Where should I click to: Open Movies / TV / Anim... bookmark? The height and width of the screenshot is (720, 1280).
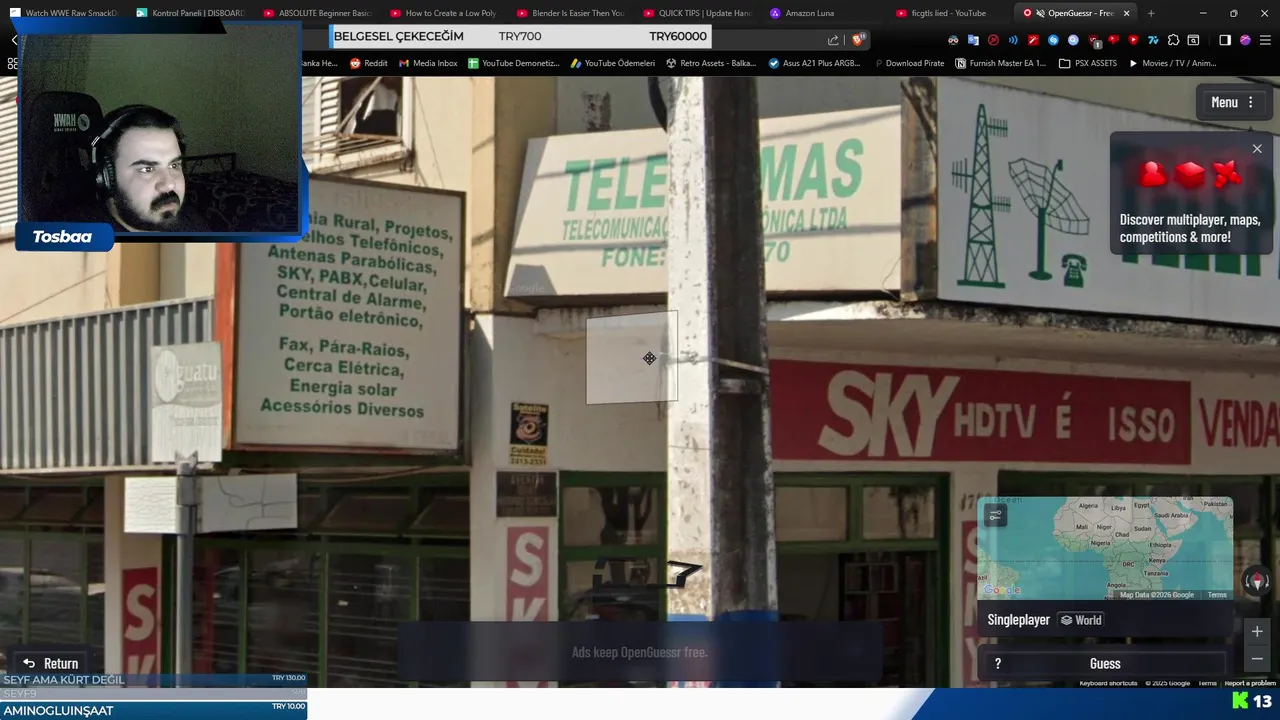tap(1172, 63)
